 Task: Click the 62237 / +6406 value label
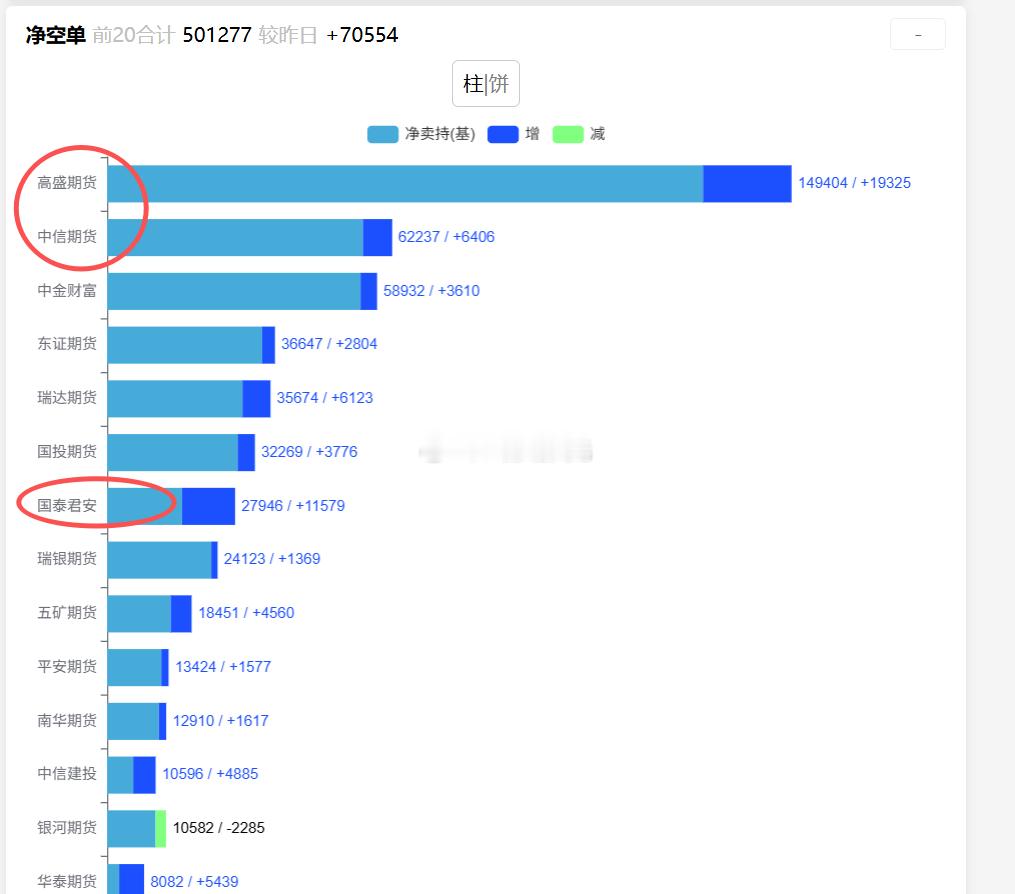pyautogui.click(x=446, y=237)
